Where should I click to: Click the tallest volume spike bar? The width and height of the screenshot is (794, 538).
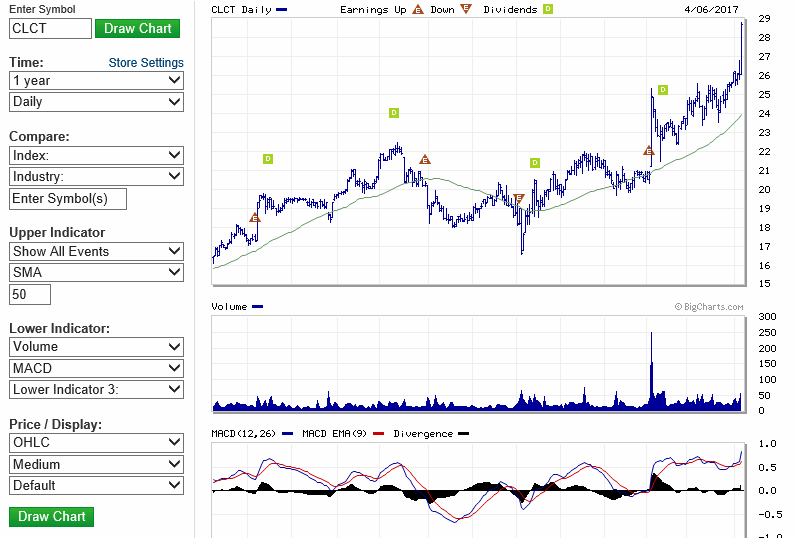651,371
